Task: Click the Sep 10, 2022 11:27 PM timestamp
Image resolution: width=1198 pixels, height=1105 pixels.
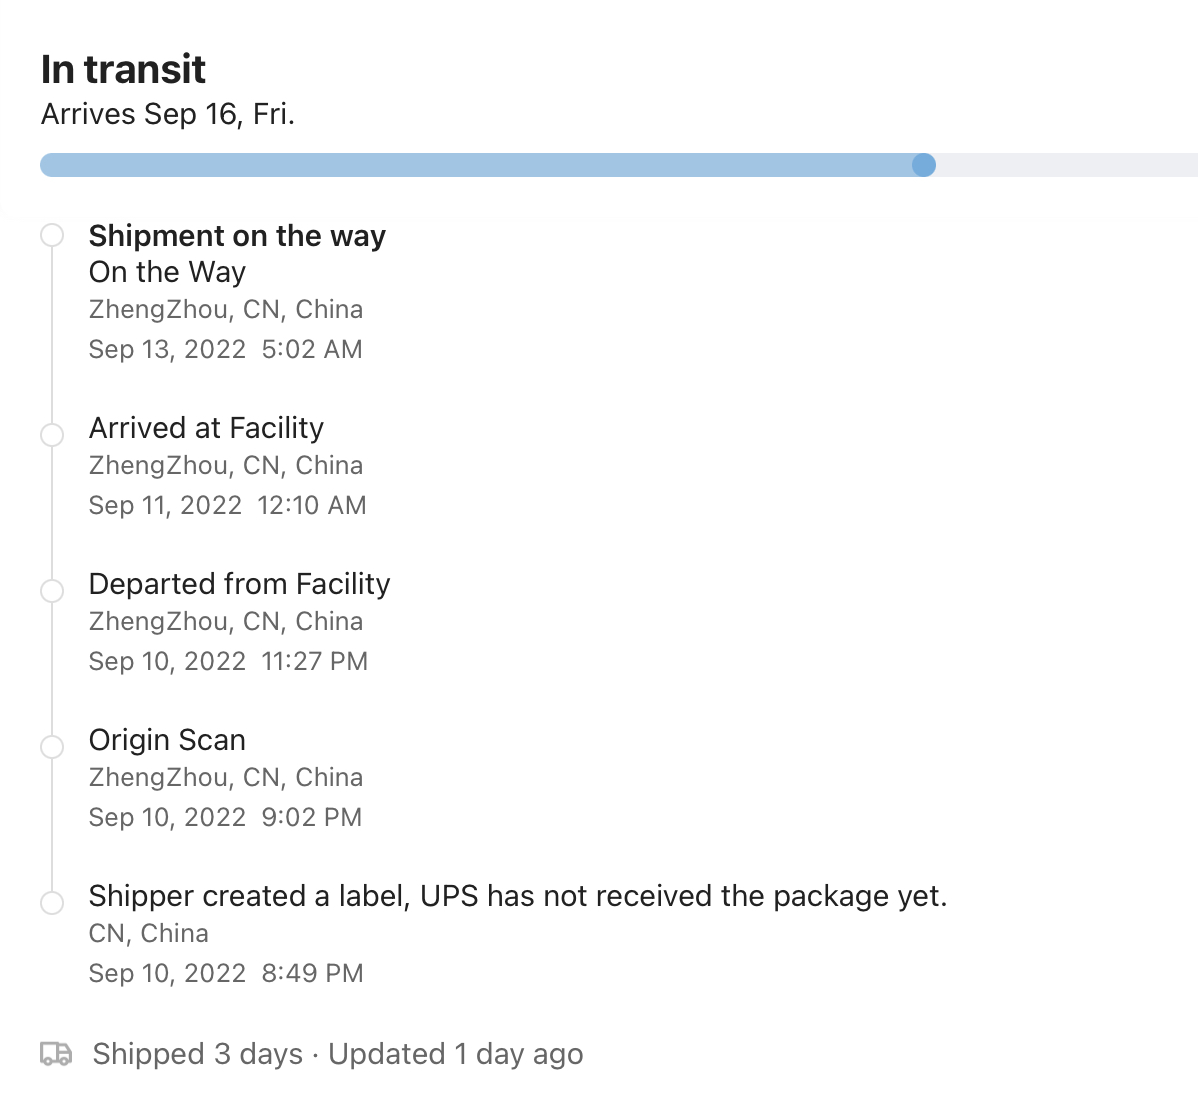Action: pos(228,661)
